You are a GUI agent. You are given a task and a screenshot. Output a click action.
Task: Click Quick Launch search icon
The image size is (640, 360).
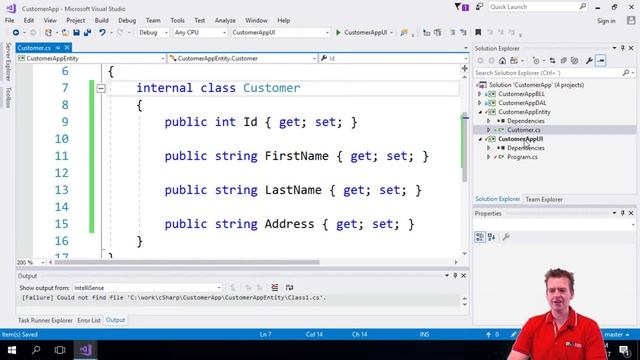pyautogui.click(x=582, y=7)
